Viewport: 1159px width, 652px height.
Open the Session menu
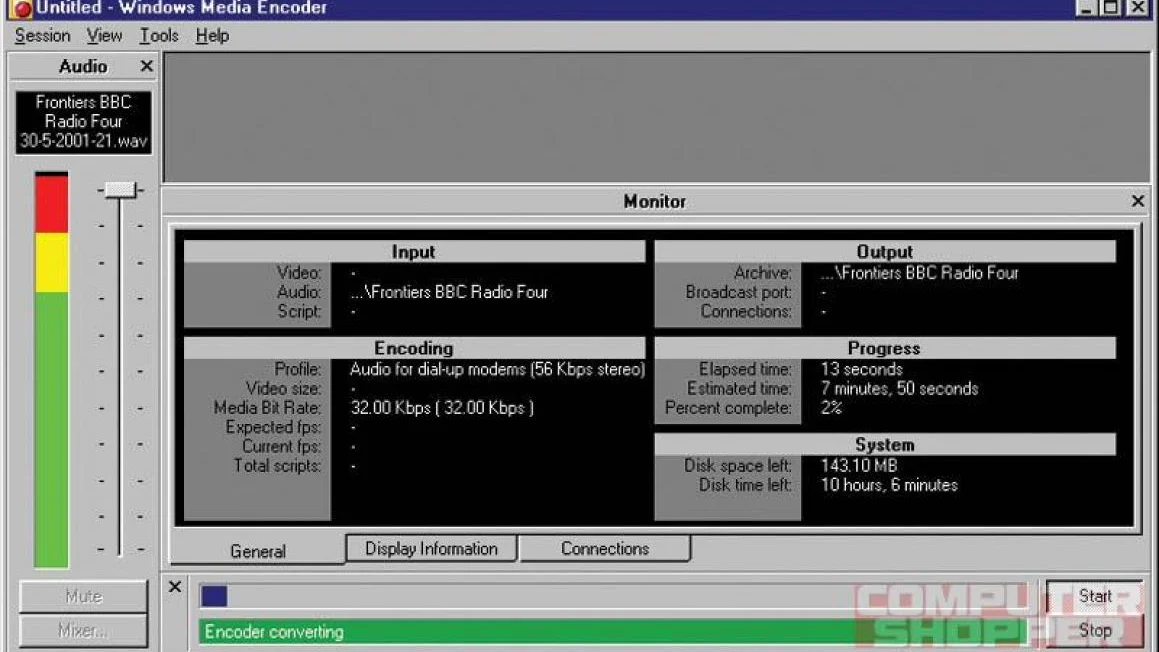tap(42, 36)
